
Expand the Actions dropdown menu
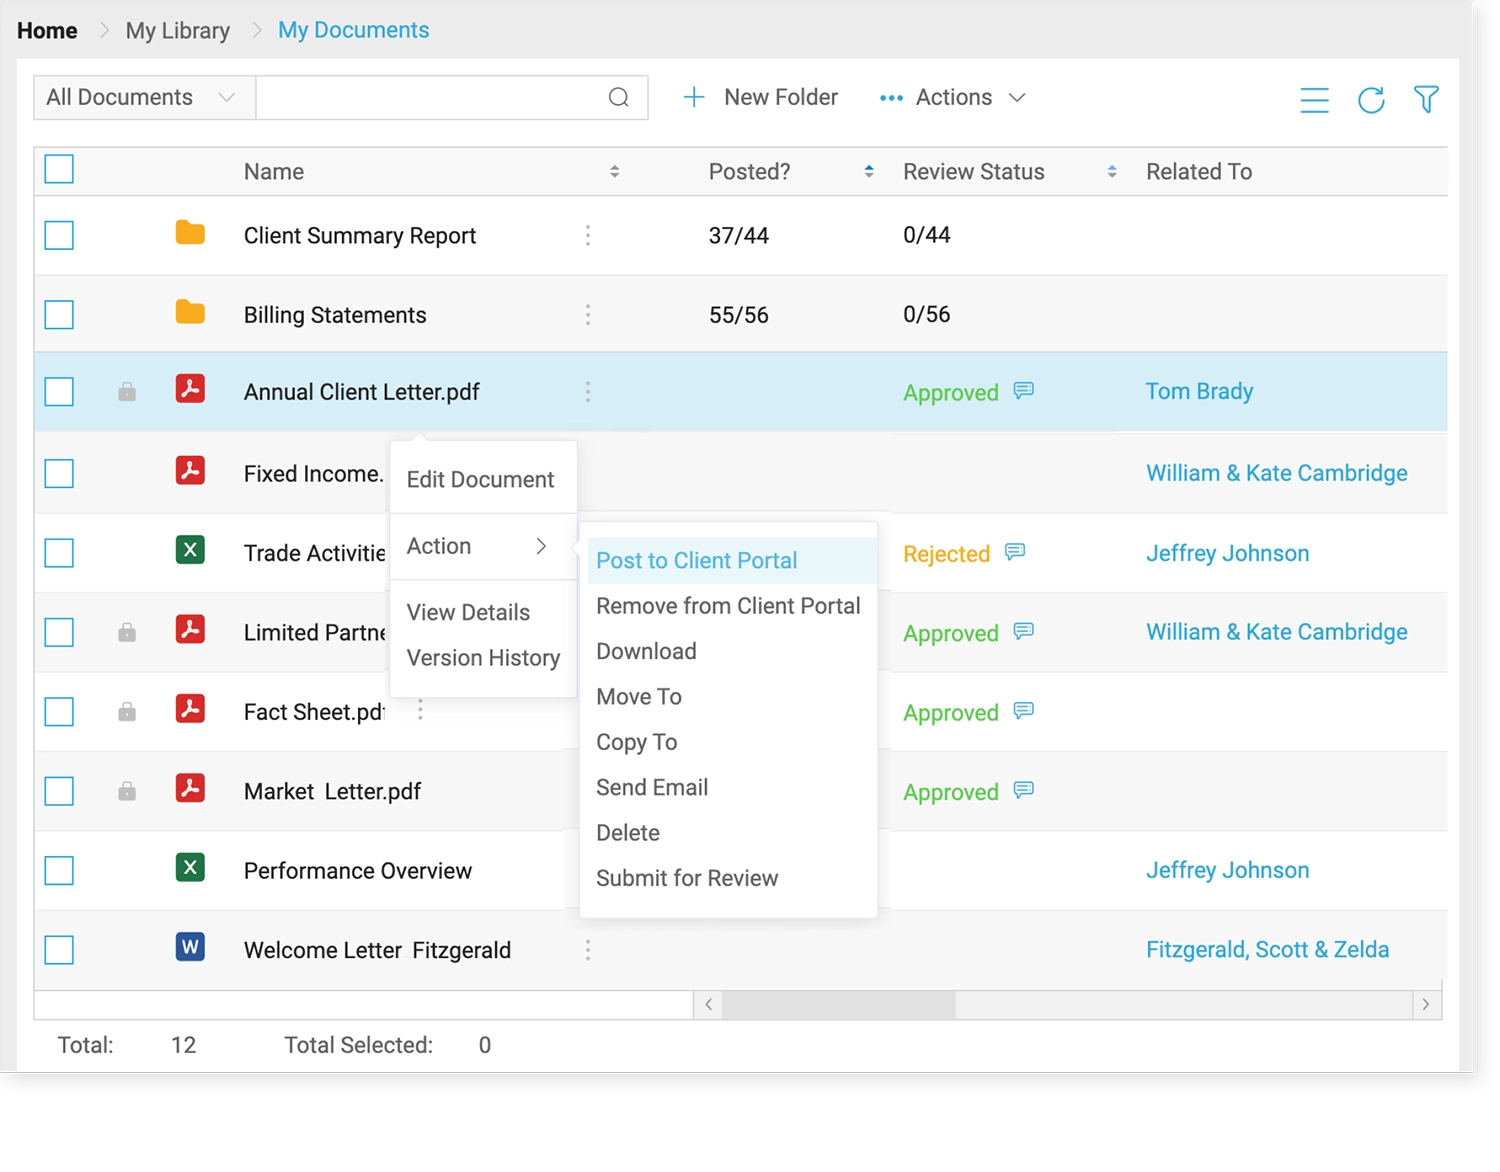click(953, 97)
